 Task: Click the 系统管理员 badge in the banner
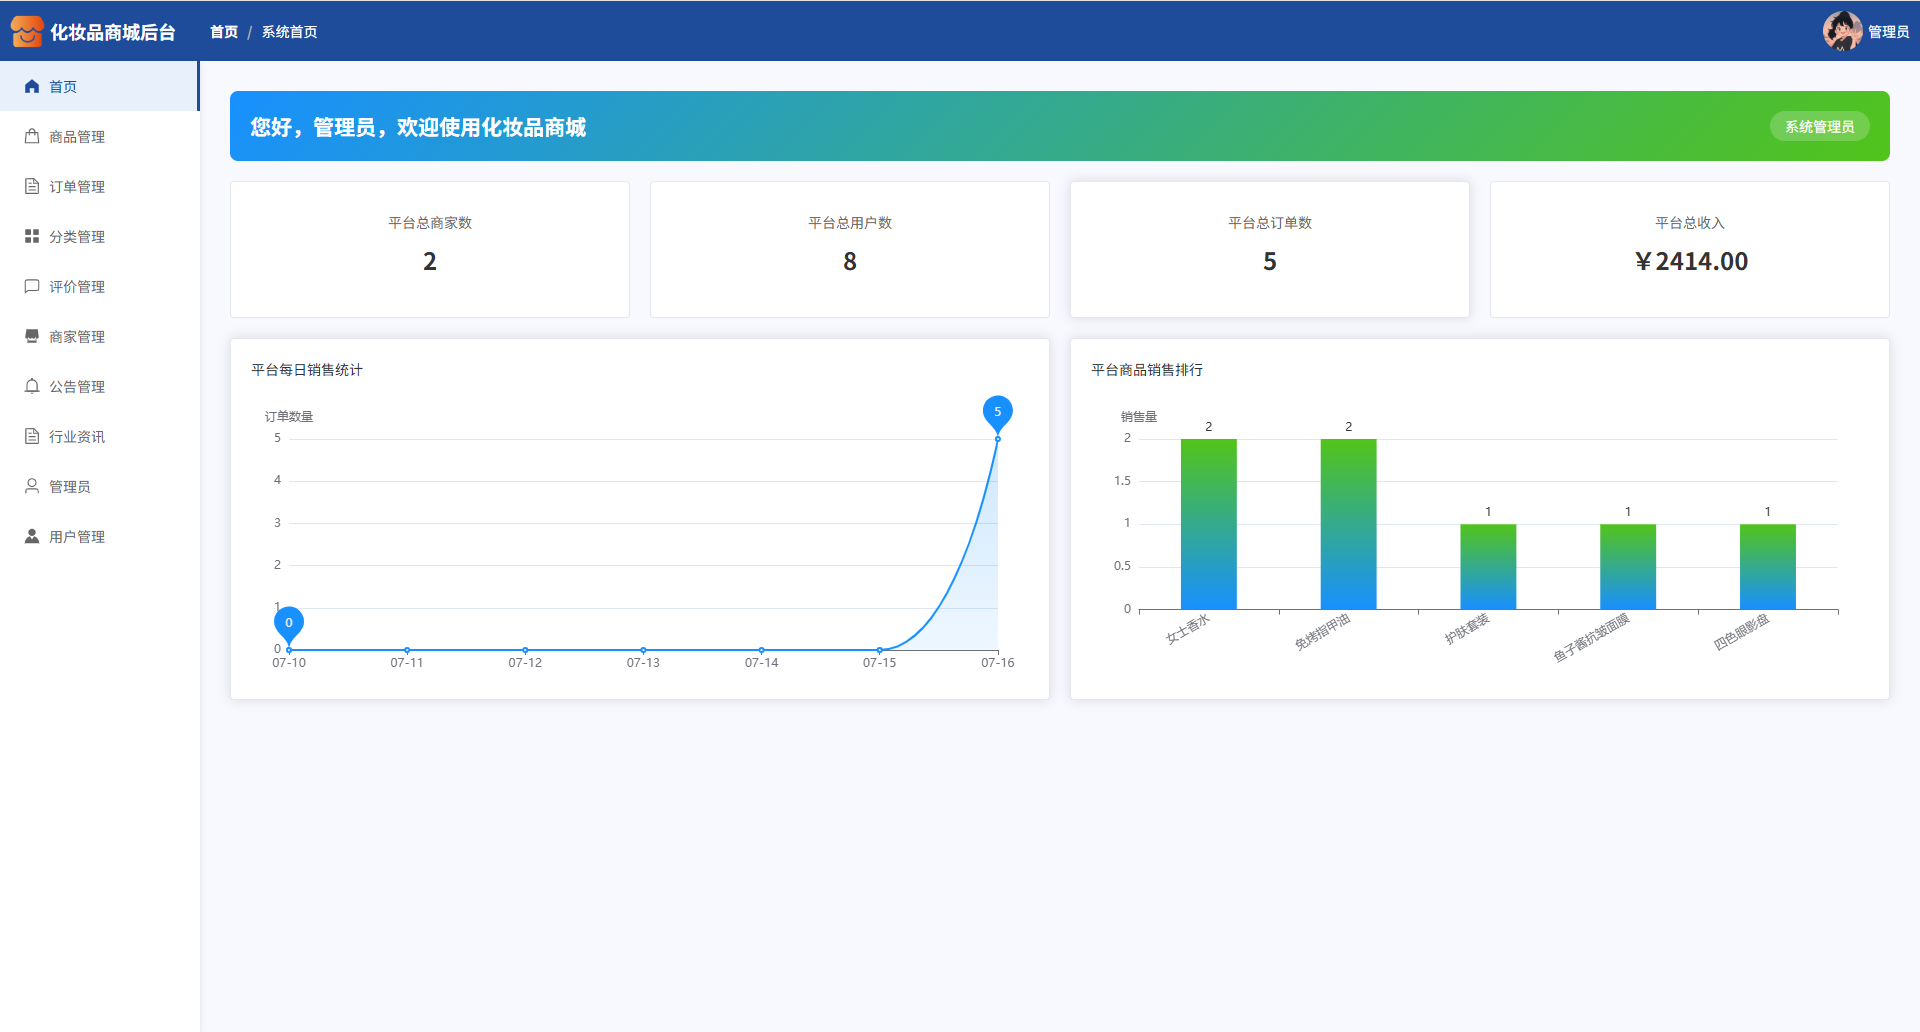(x=1819, y=127)
